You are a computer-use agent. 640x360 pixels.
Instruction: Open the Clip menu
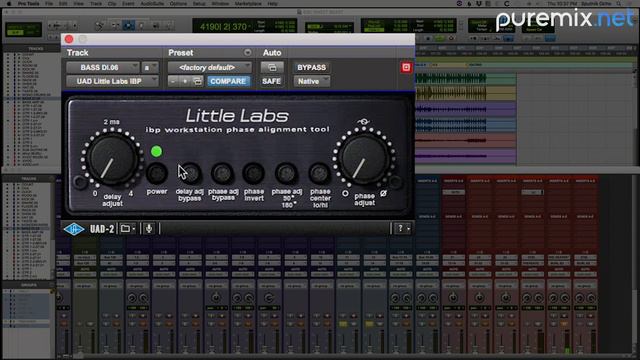(112, 3)
